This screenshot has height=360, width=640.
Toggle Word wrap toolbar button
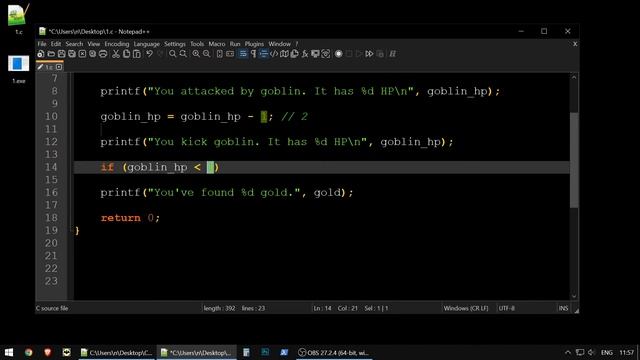click(243, 54)
